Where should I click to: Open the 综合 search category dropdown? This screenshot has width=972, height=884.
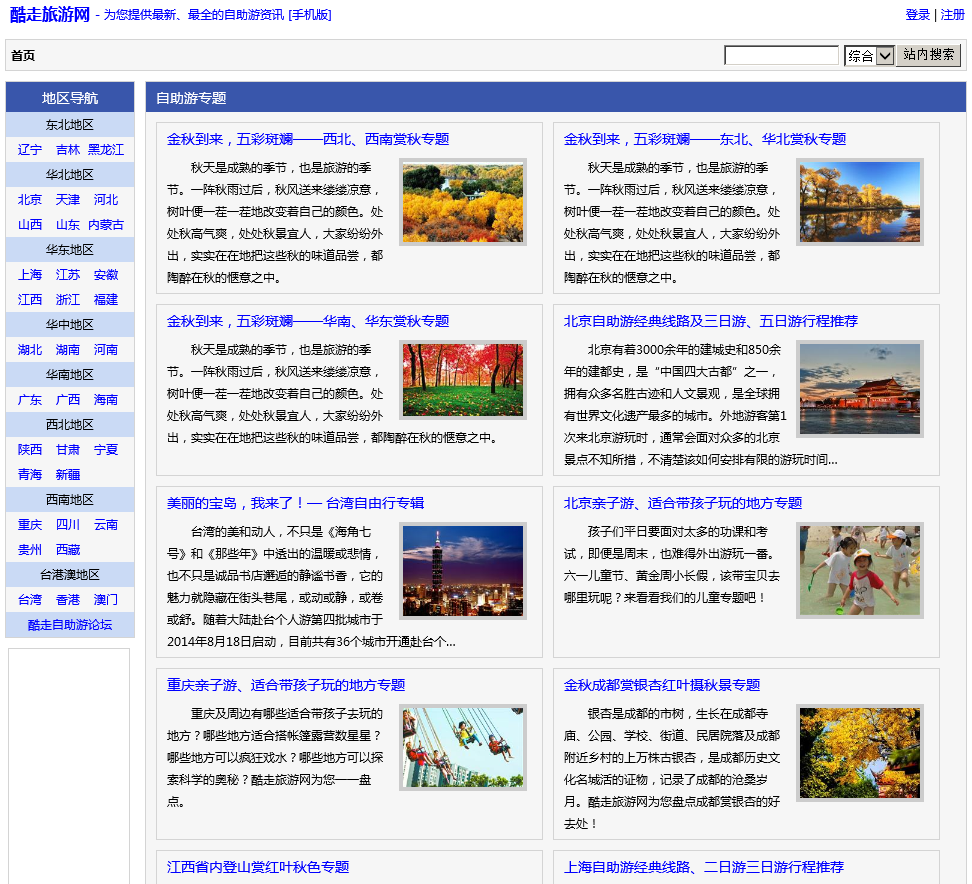coord(868,56)
